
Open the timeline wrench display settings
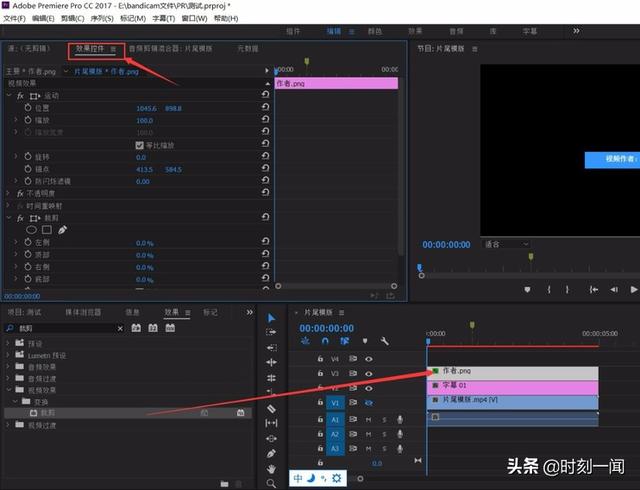tap(384, 342)
